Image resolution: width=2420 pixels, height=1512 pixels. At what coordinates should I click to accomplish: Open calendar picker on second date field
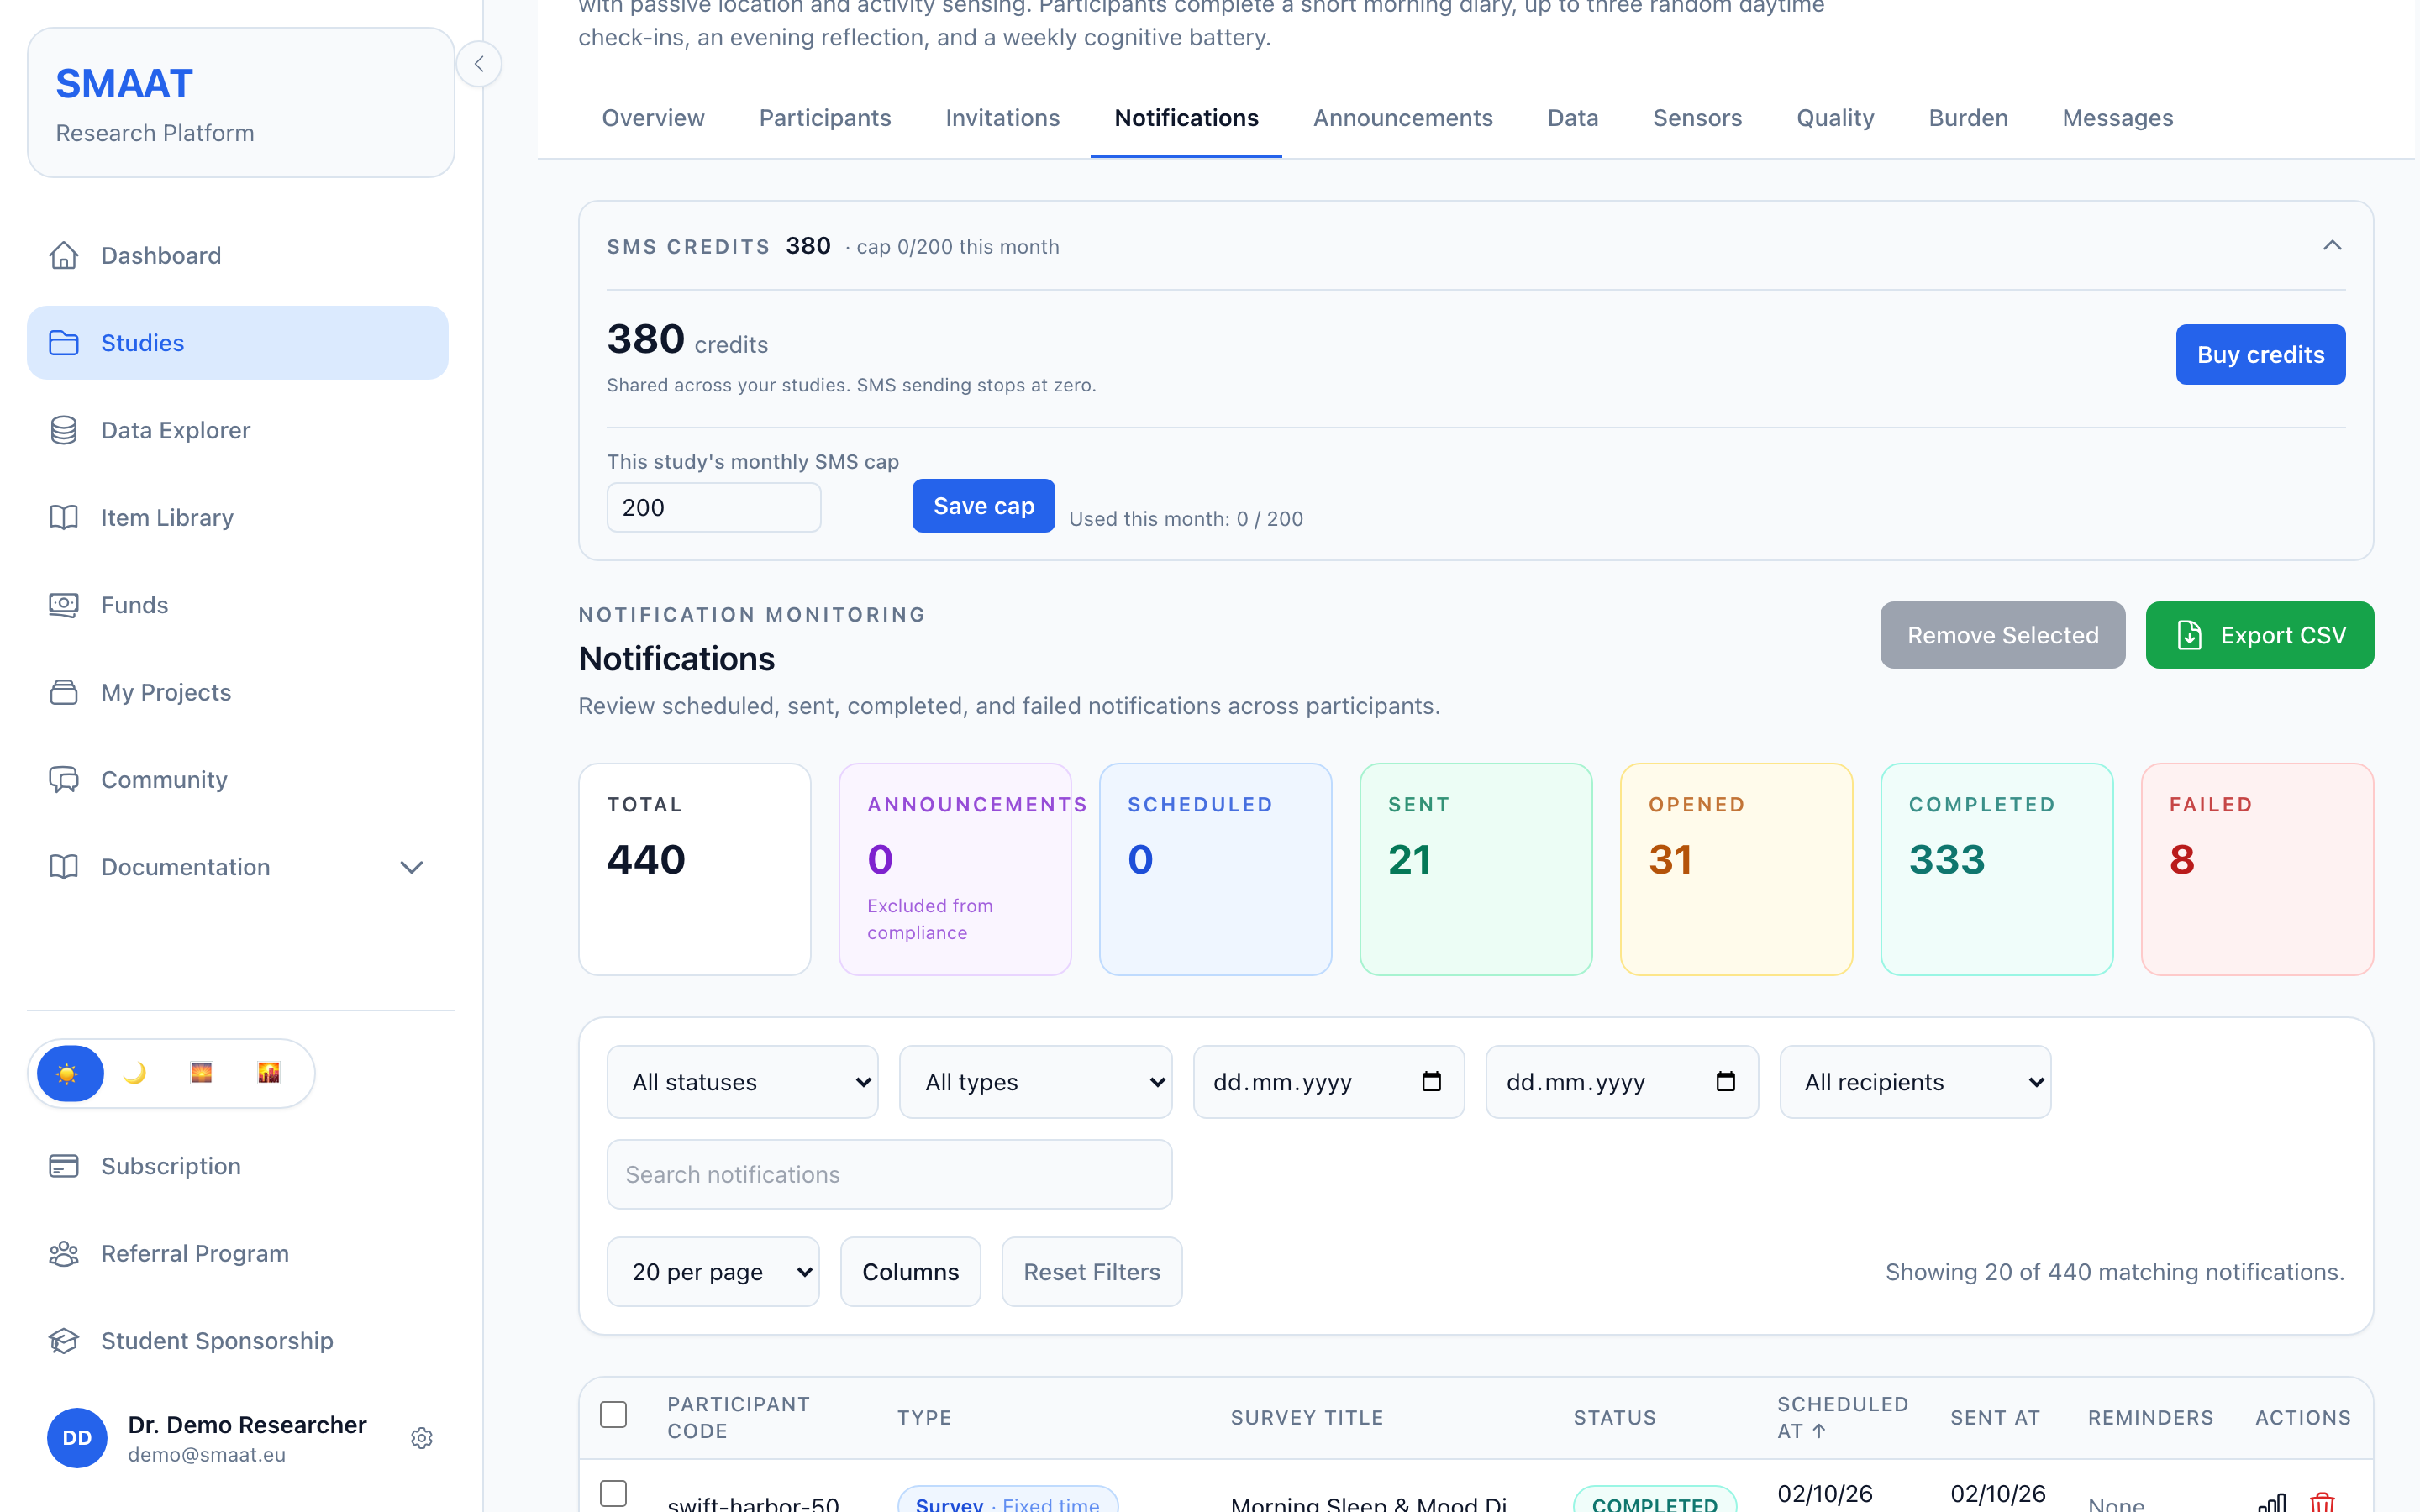1725,1081
